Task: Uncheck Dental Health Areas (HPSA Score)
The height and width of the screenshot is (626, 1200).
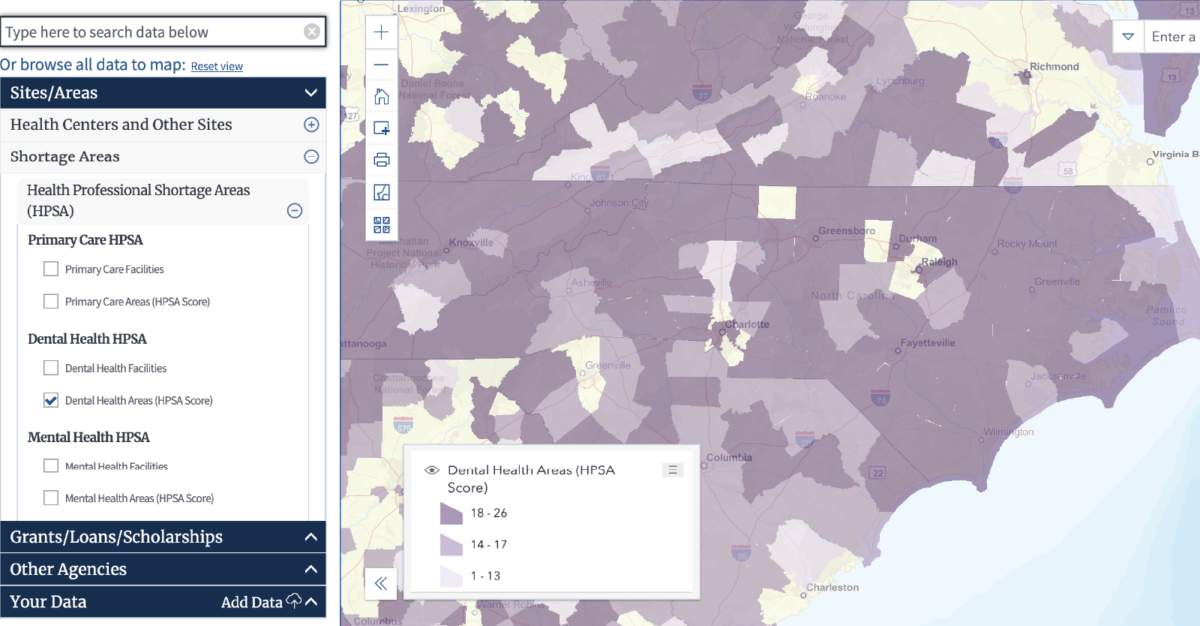Action: (51, 400)
